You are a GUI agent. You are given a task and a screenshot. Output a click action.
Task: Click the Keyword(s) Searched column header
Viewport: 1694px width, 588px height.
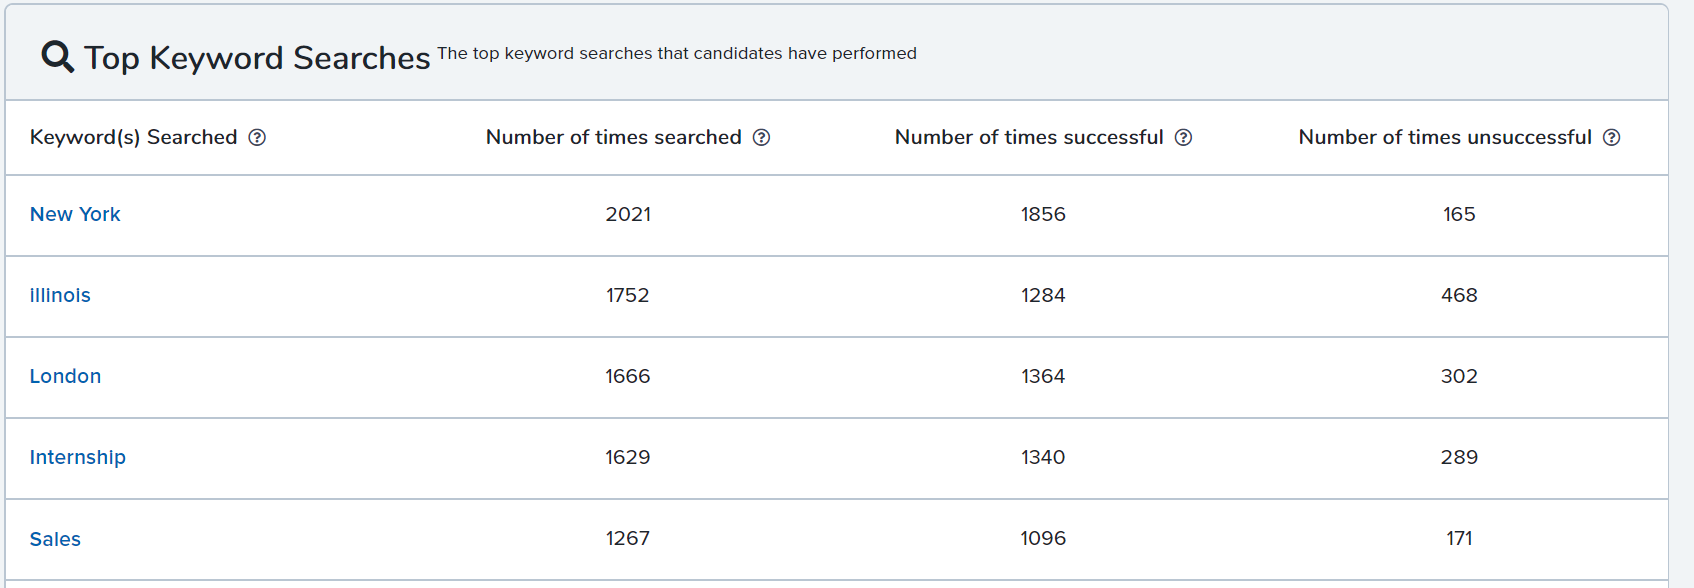(x=134, y=137)
